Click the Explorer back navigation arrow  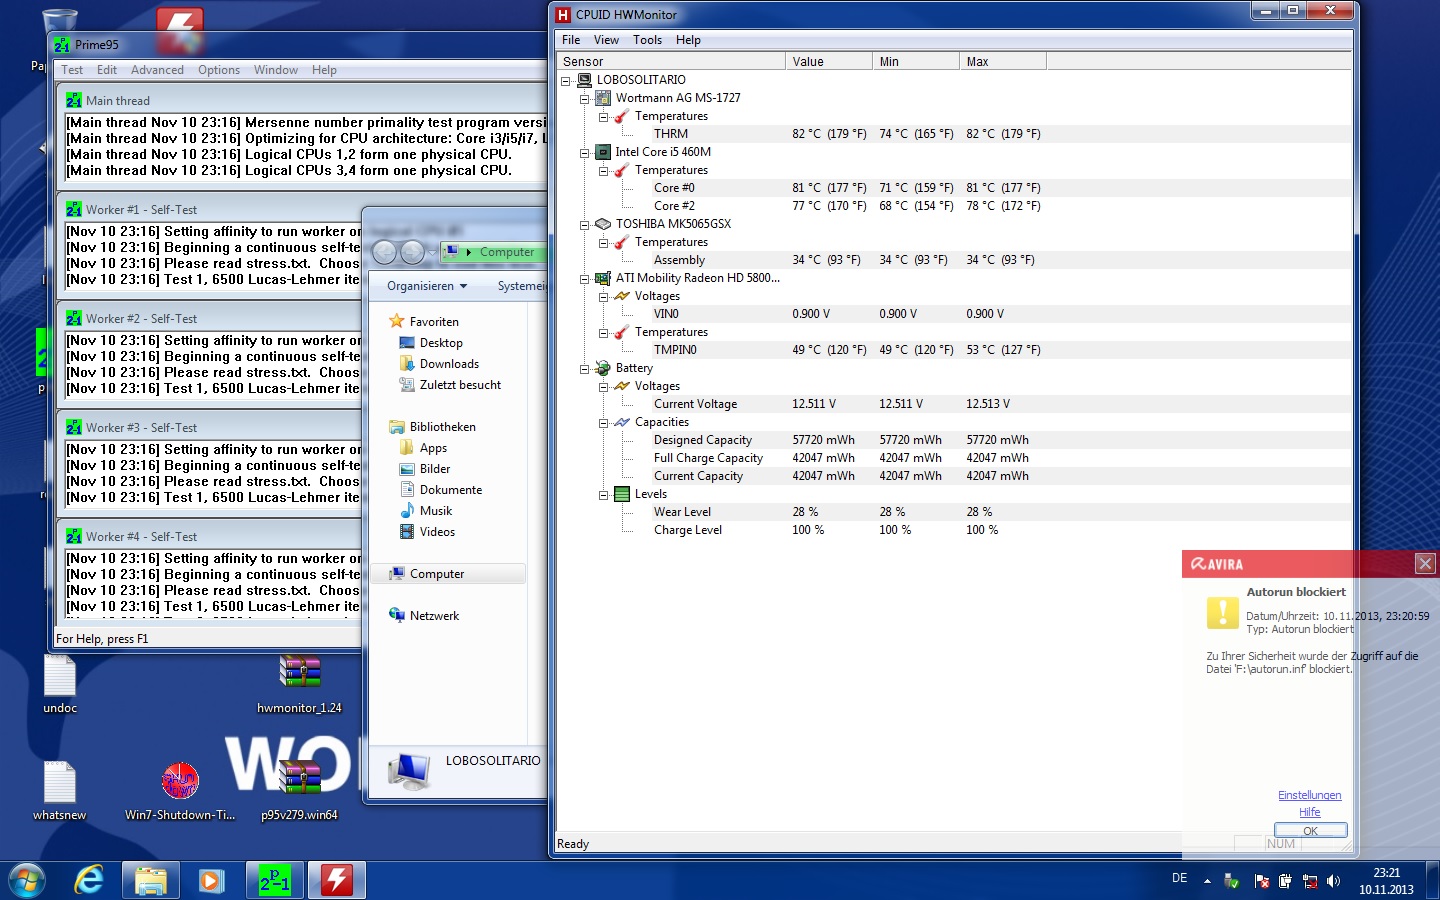click(384, 252)
